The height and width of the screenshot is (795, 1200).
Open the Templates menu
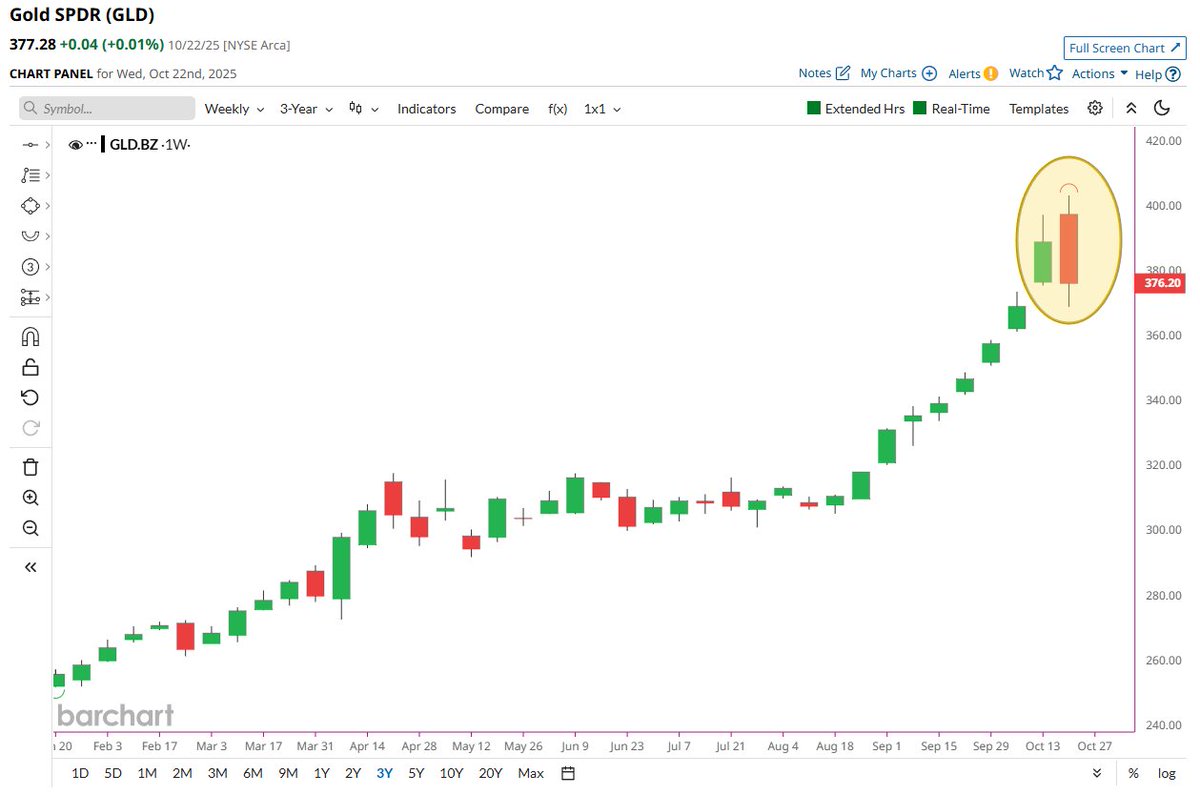(1038, 109)
